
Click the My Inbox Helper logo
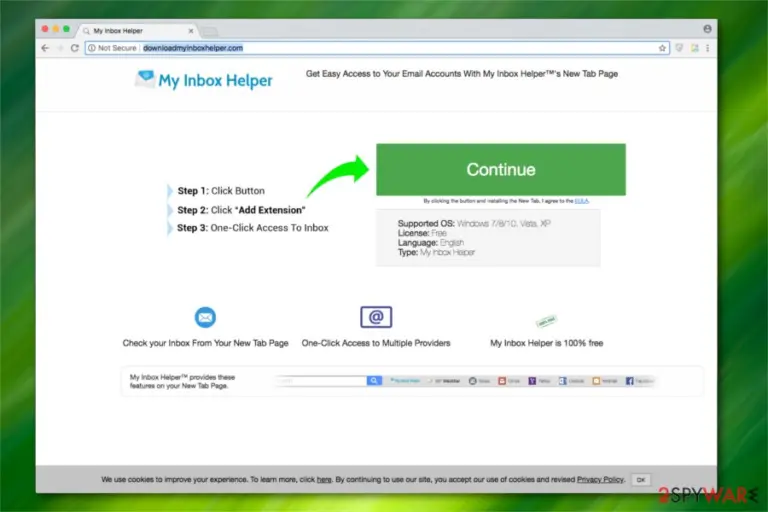(204, 80)
